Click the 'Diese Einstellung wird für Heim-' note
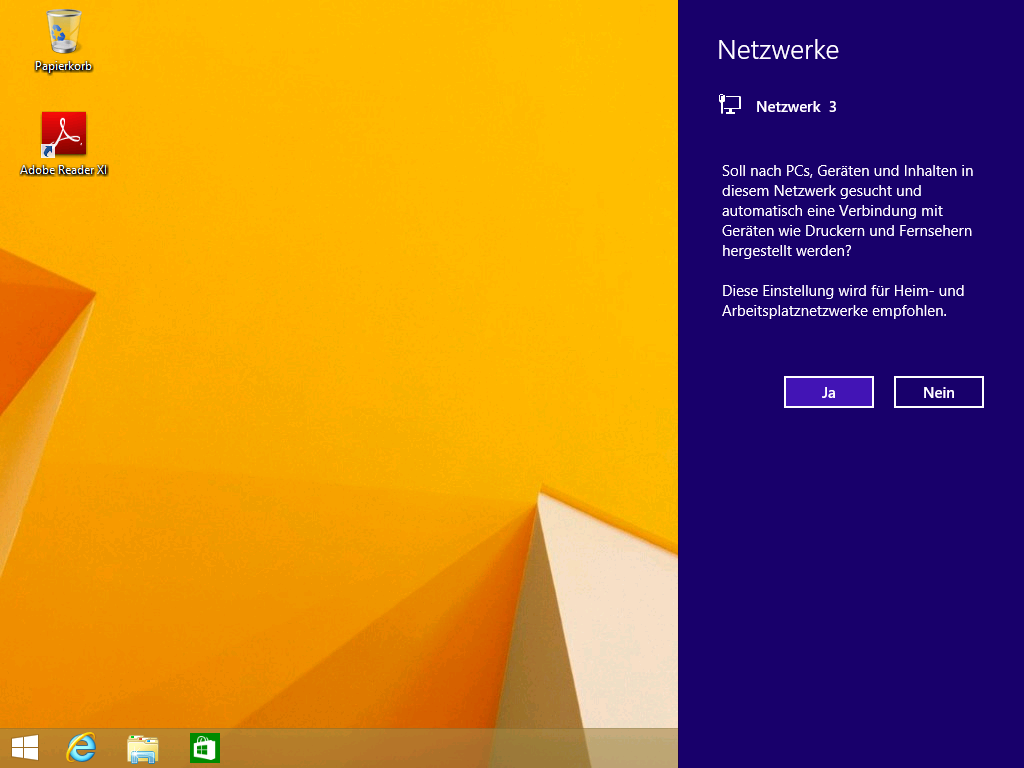This screenshot has height=768, width=1024. coord(842,300)
